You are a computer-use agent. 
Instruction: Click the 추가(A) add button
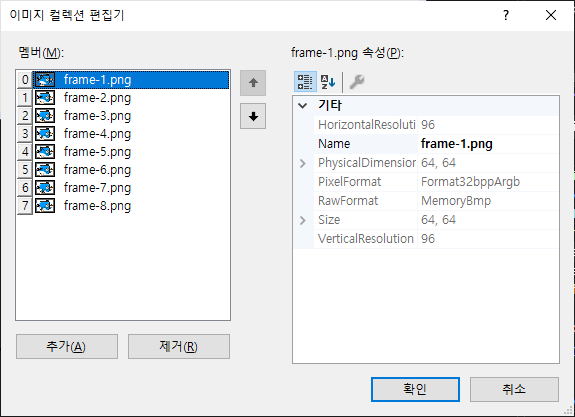pyautogui.click(x=67, y=346)
